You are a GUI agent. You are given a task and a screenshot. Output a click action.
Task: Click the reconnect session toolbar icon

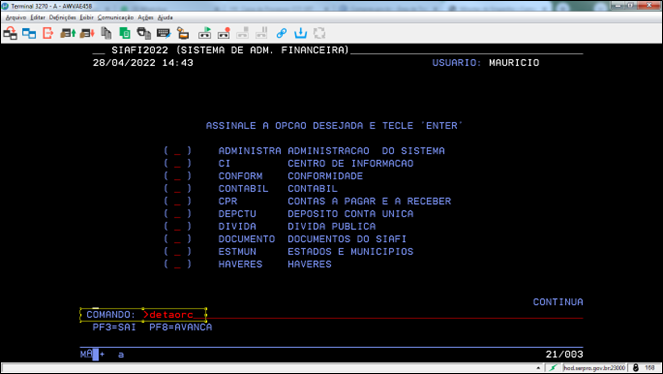[x=10, y=33]
